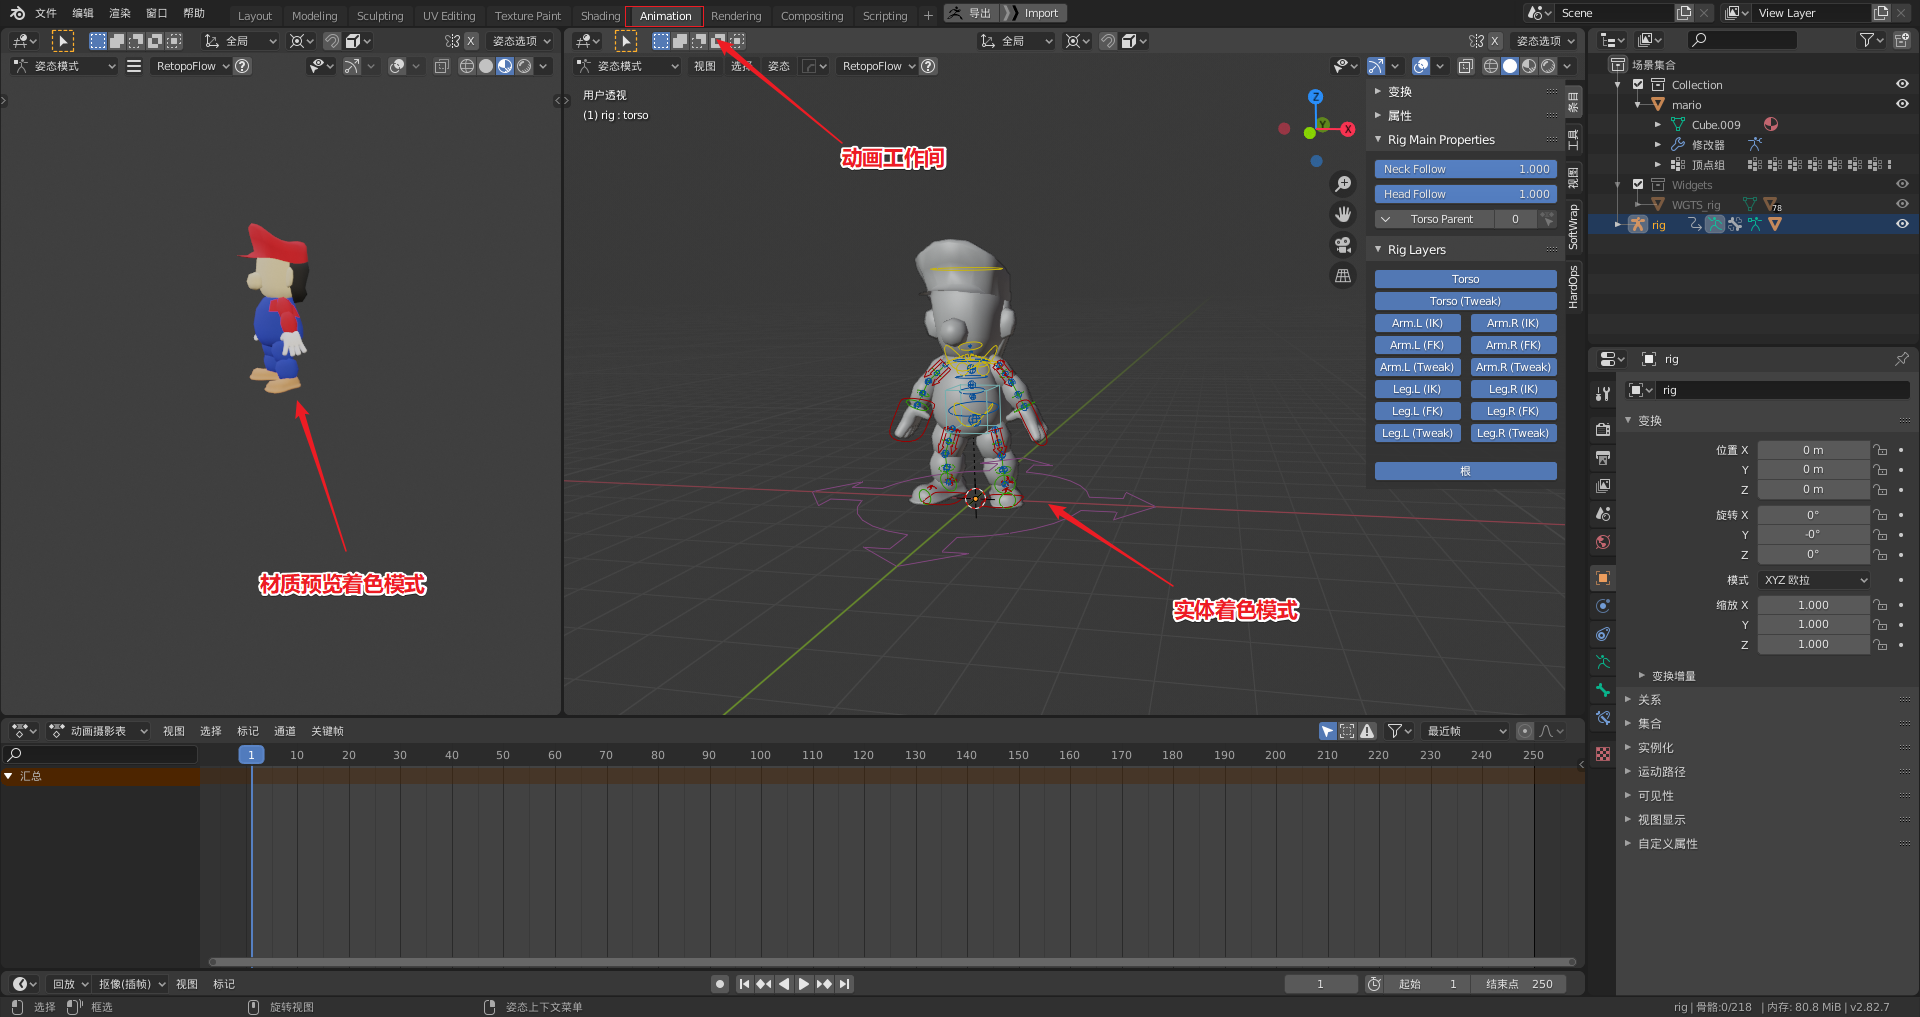Viewport: 1920px width, 1017px height.
Task: Toggle only-selected arrow in dope sheet
Action: coord(1328,731)
